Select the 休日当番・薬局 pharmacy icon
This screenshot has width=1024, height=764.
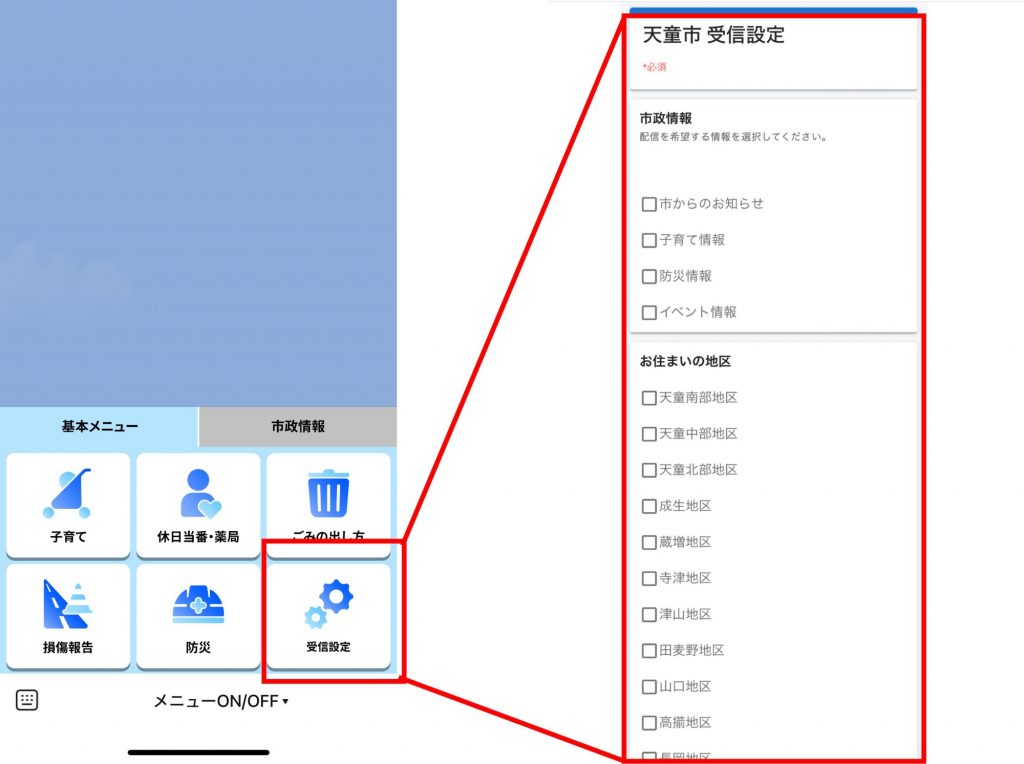(198, 505)
